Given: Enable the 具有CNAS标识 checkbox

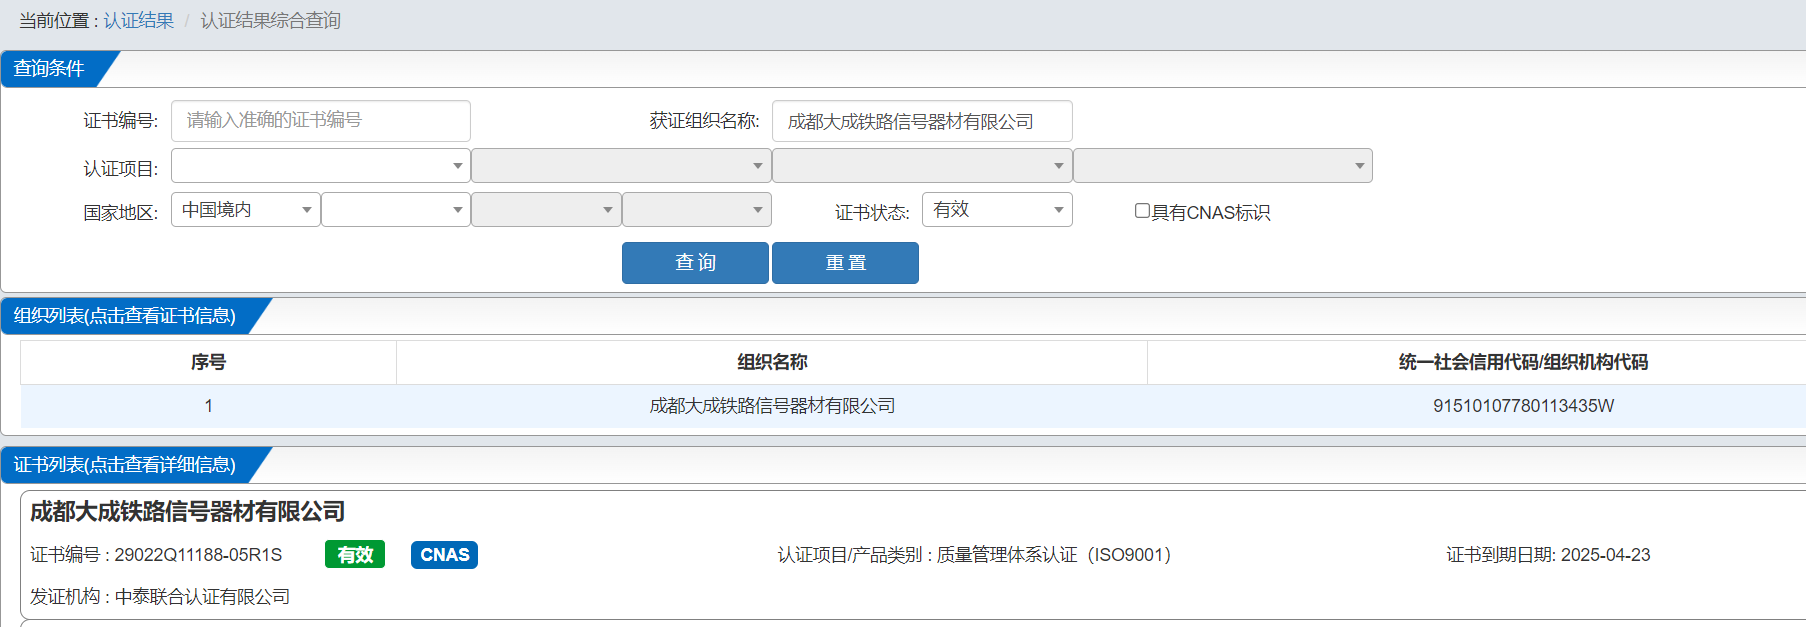Looking at the screenshot, I should point(1142,211).
